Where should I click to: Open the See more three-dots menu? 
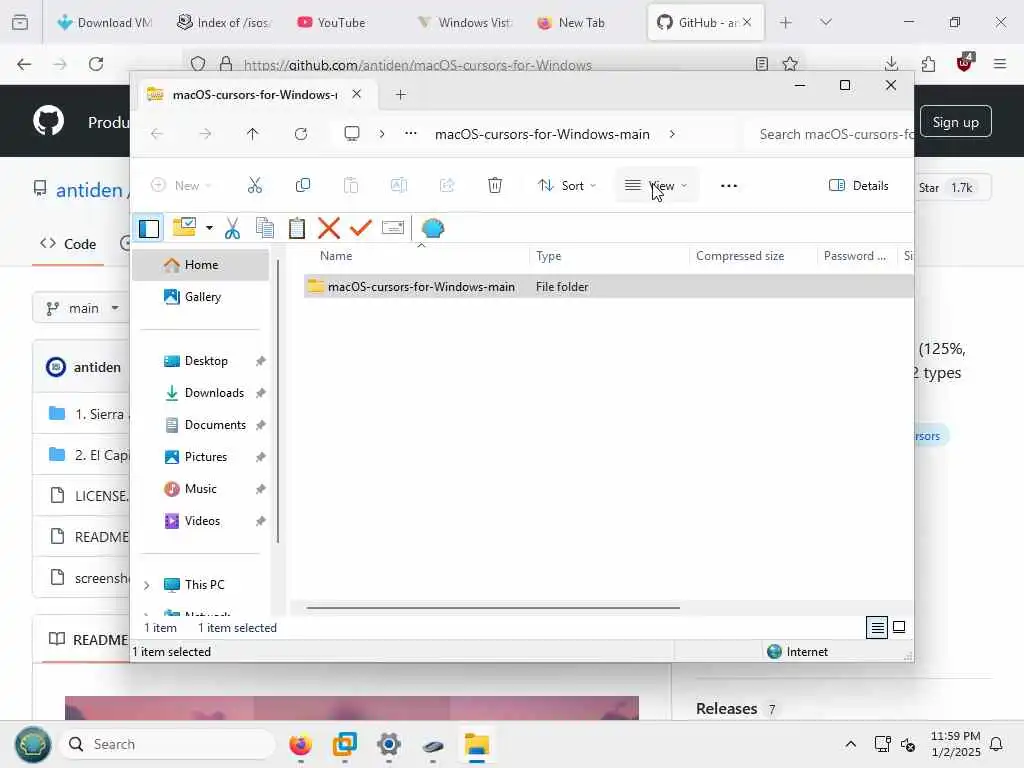point(729,185)
